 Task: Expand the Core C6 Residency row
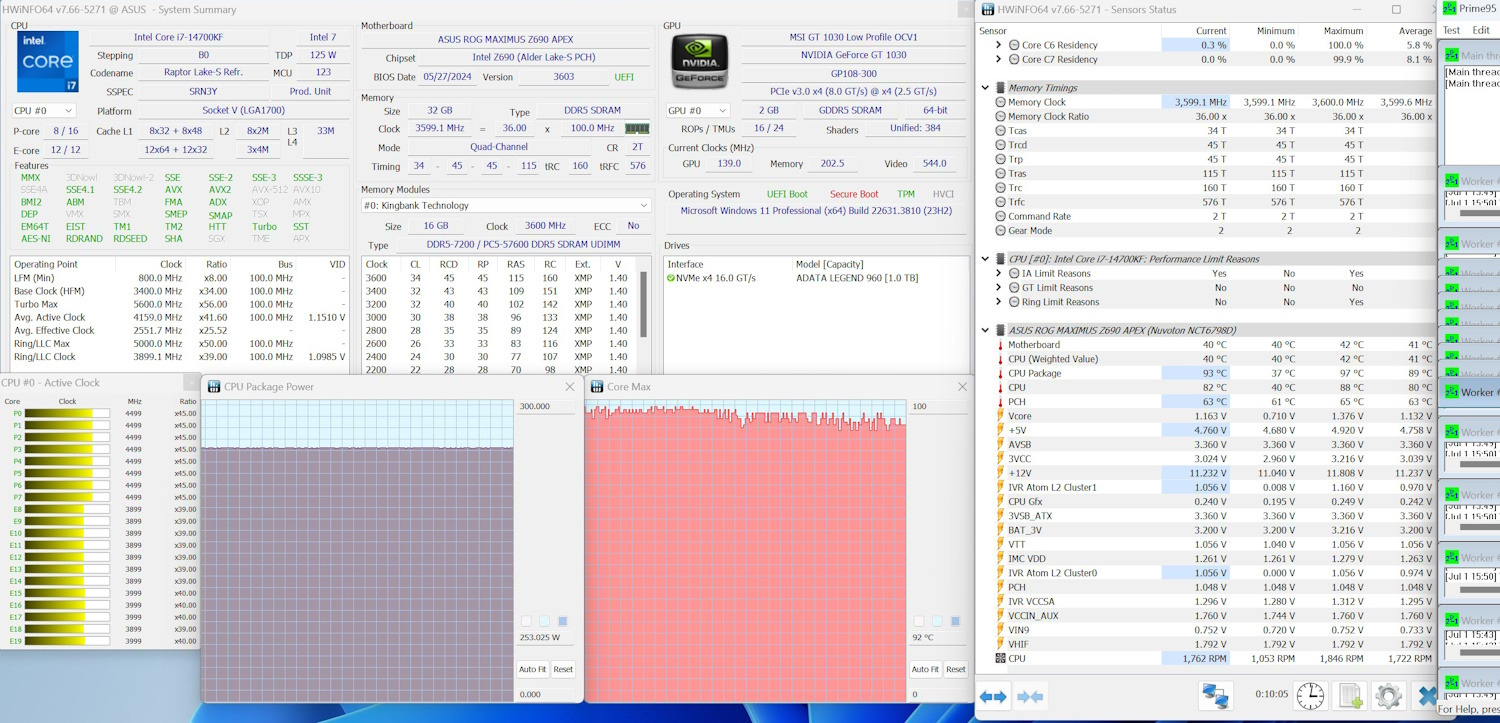tap(998, 45)
